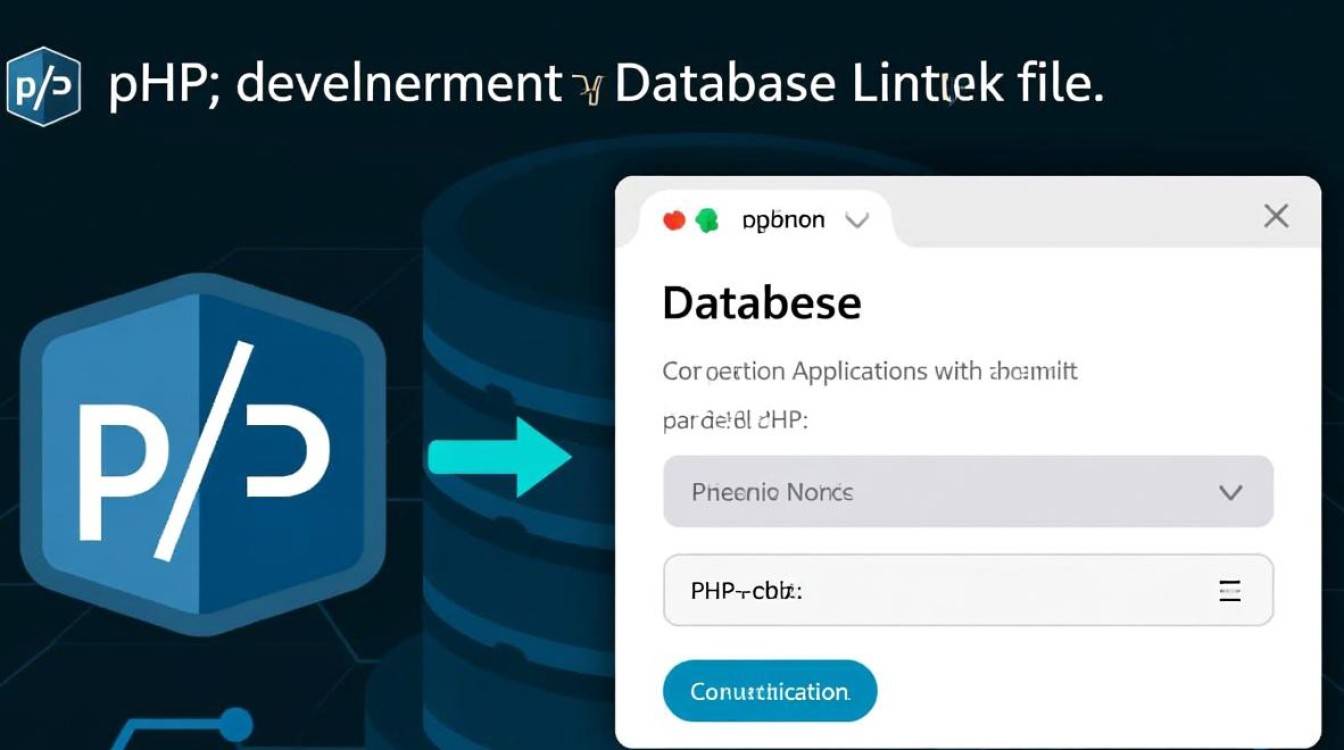Click into the PHP-cbk input field
The height and width of the screenshot is (750, 1344).
pyautogui.click(x=940, y=590)
